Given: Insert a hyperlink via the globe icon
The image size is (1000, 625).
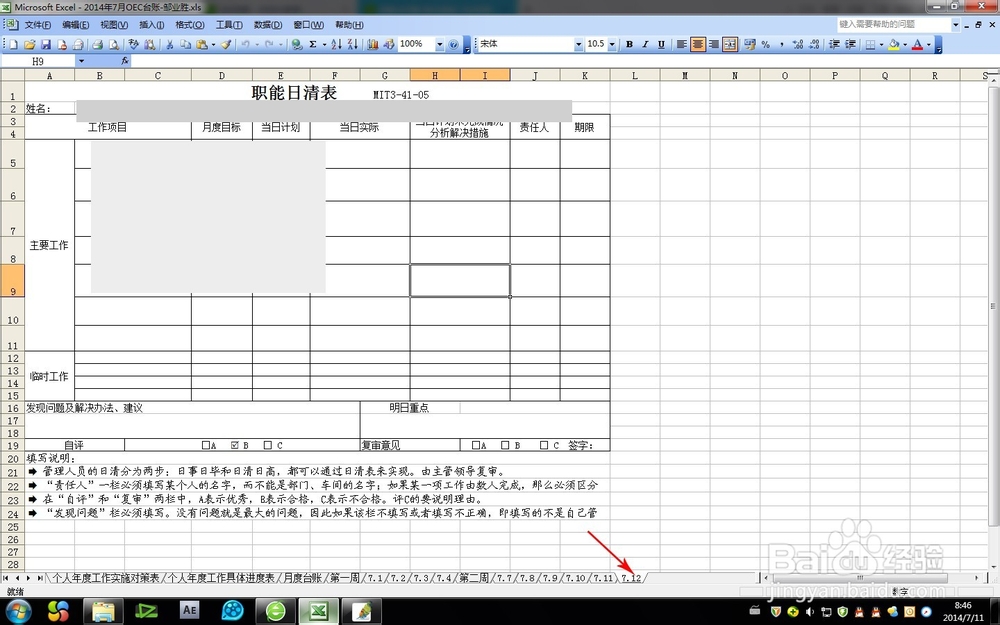Looking at the screenshot, I should click(297, 44).
